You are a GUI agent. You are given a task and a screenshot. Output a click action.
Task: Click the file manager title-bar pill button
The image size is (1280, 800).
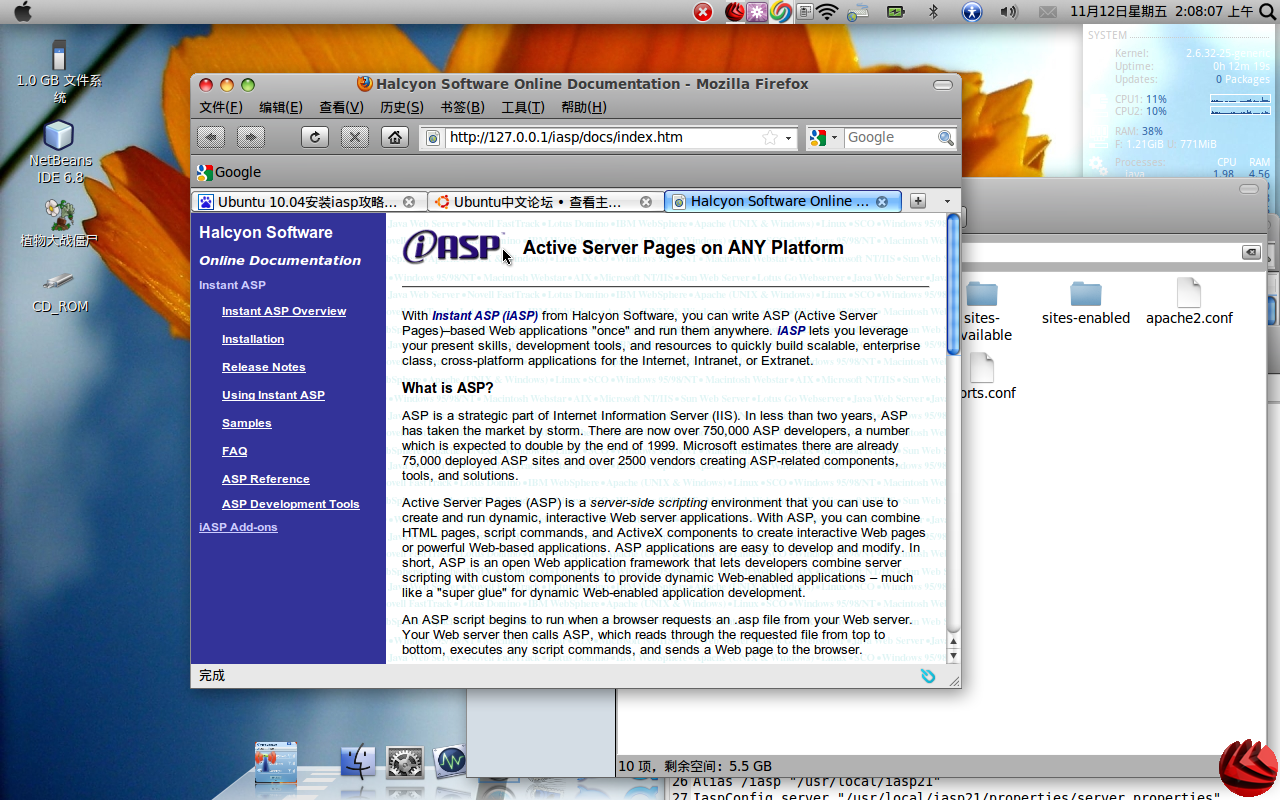pos(1248,188)
